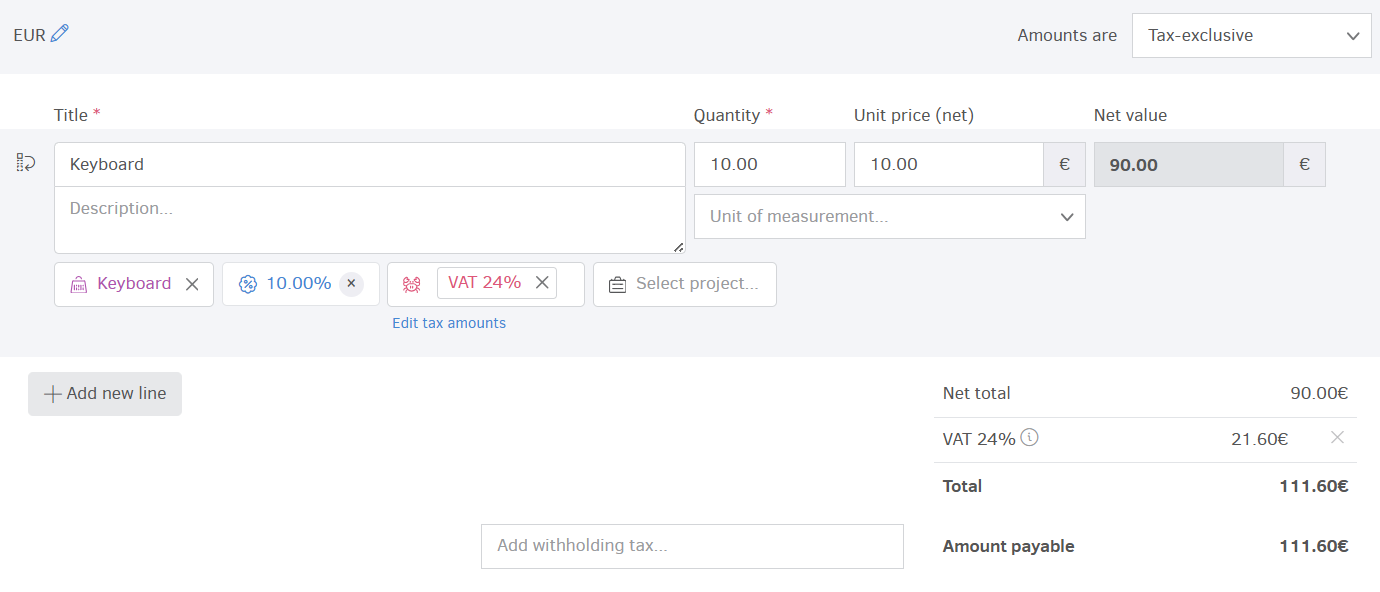Image resolution: width=1380 pixels, height=592 pixels.
Task: Click the briefcase icon in Select project
Action: click(x=616, y=283)
